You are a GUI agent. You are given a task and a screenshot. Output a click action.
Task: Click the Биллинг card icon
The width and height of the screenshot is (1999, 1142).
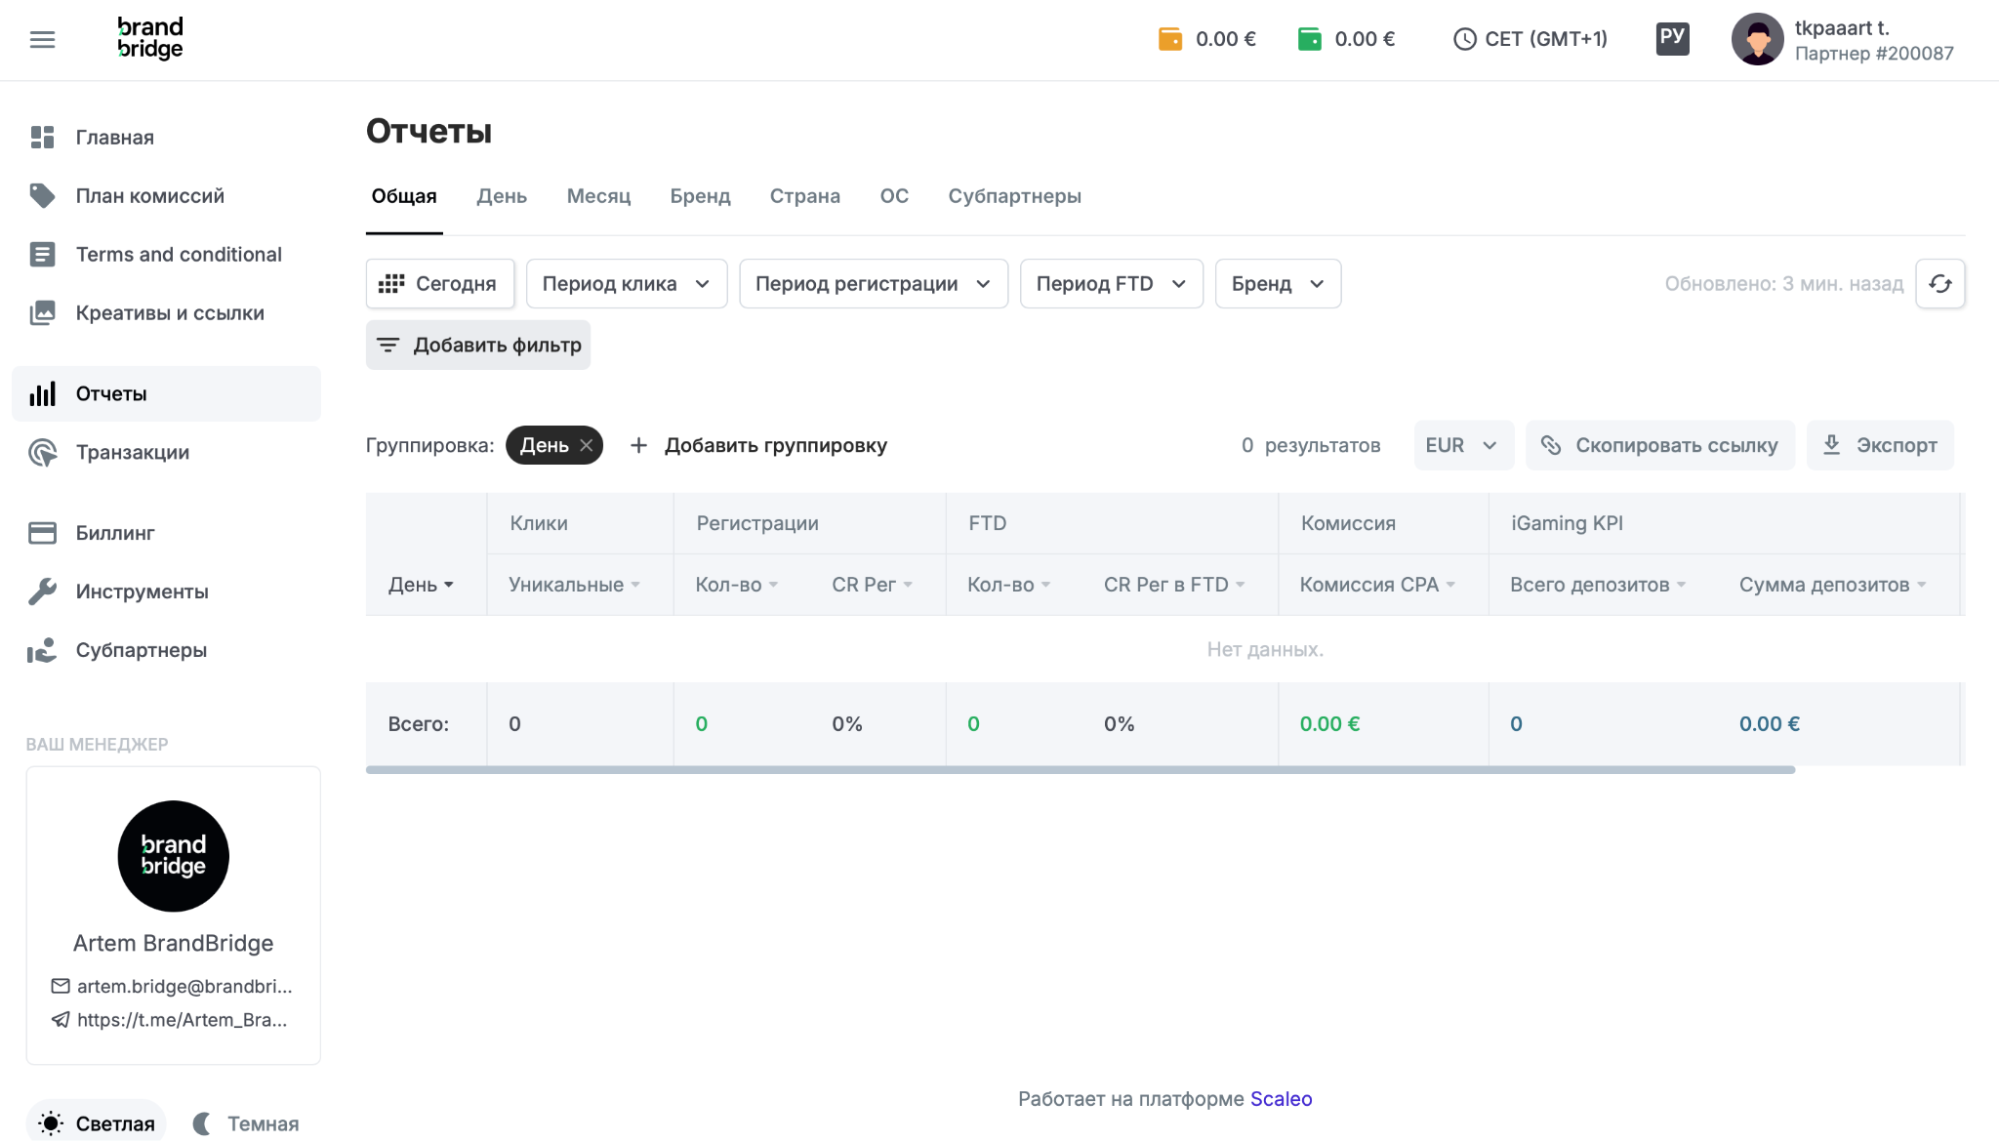[x=42, y=533]
